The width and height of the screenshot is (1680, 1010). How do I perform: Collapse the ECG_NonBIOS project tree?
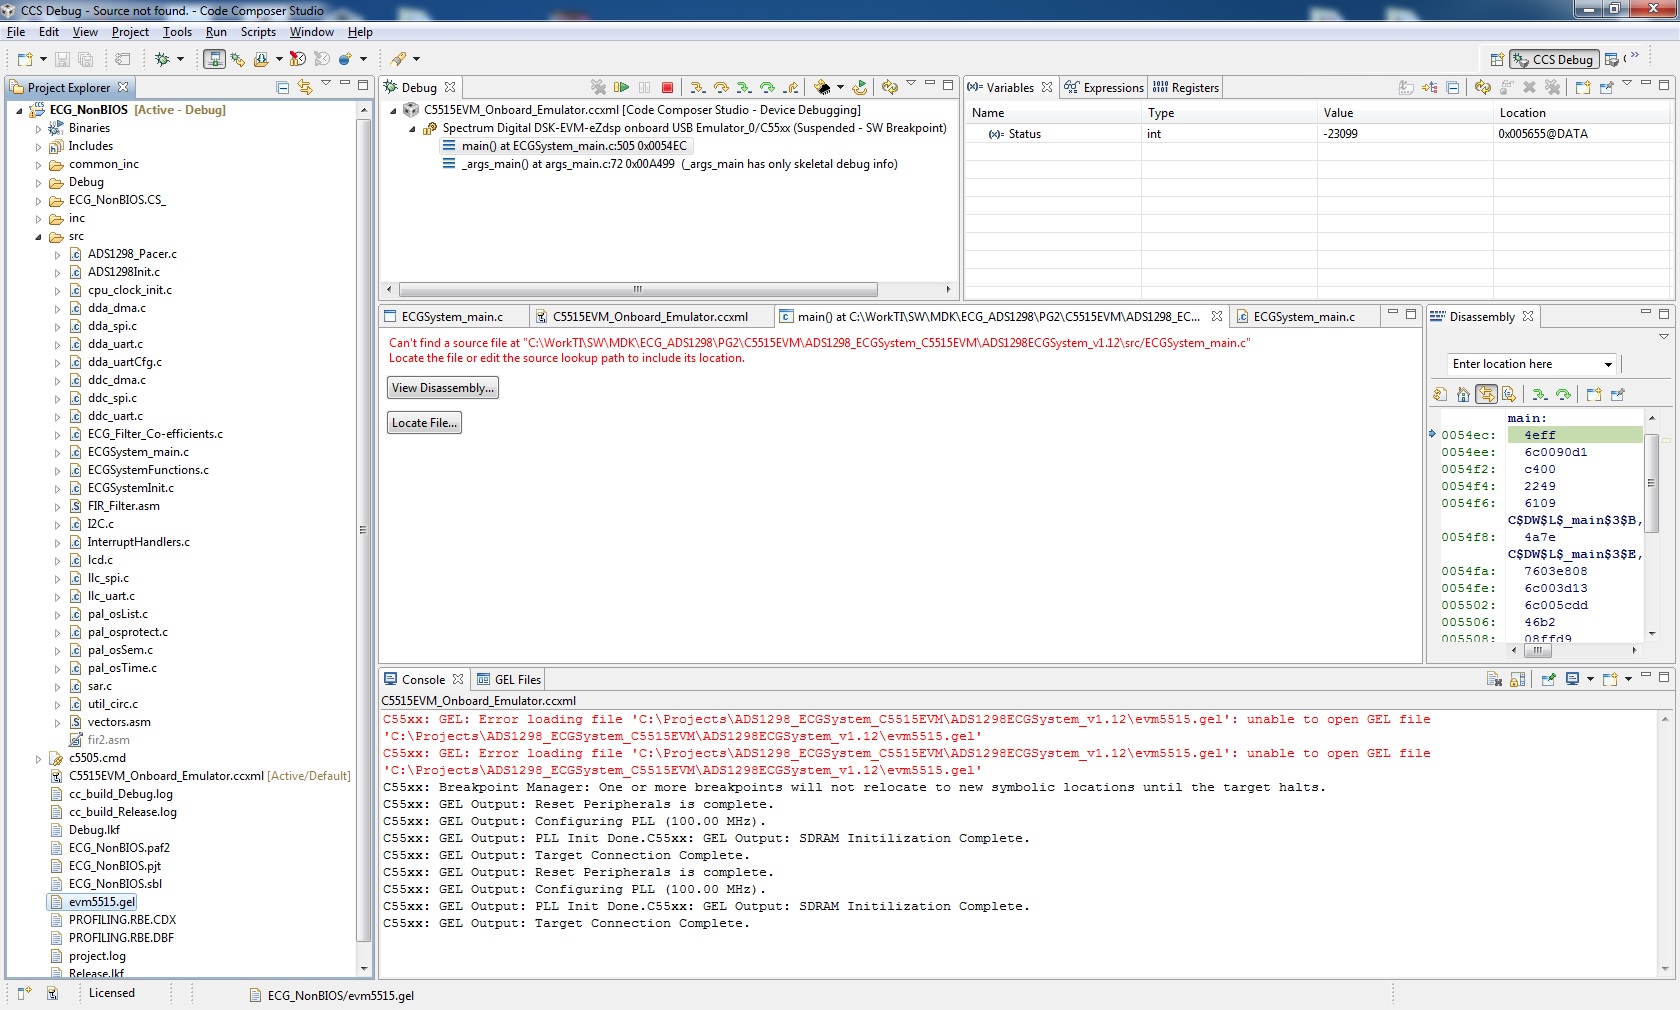[19, 110]
